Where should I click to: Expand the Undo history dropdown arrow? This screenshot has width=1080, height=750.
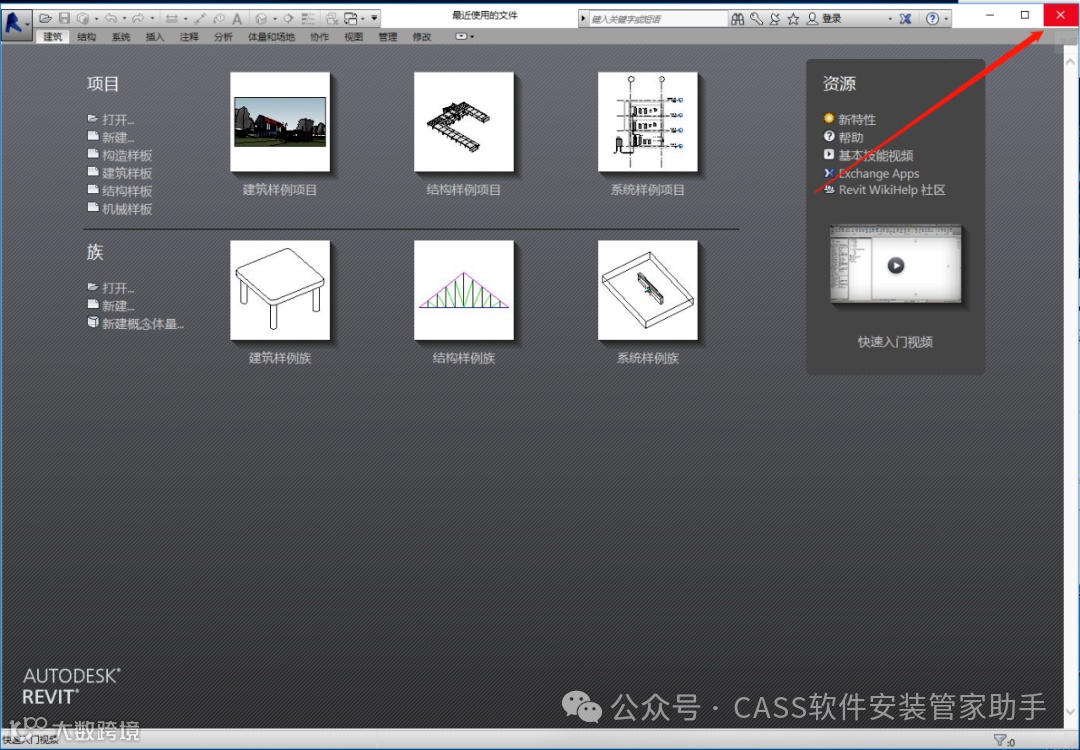point(124,19)
